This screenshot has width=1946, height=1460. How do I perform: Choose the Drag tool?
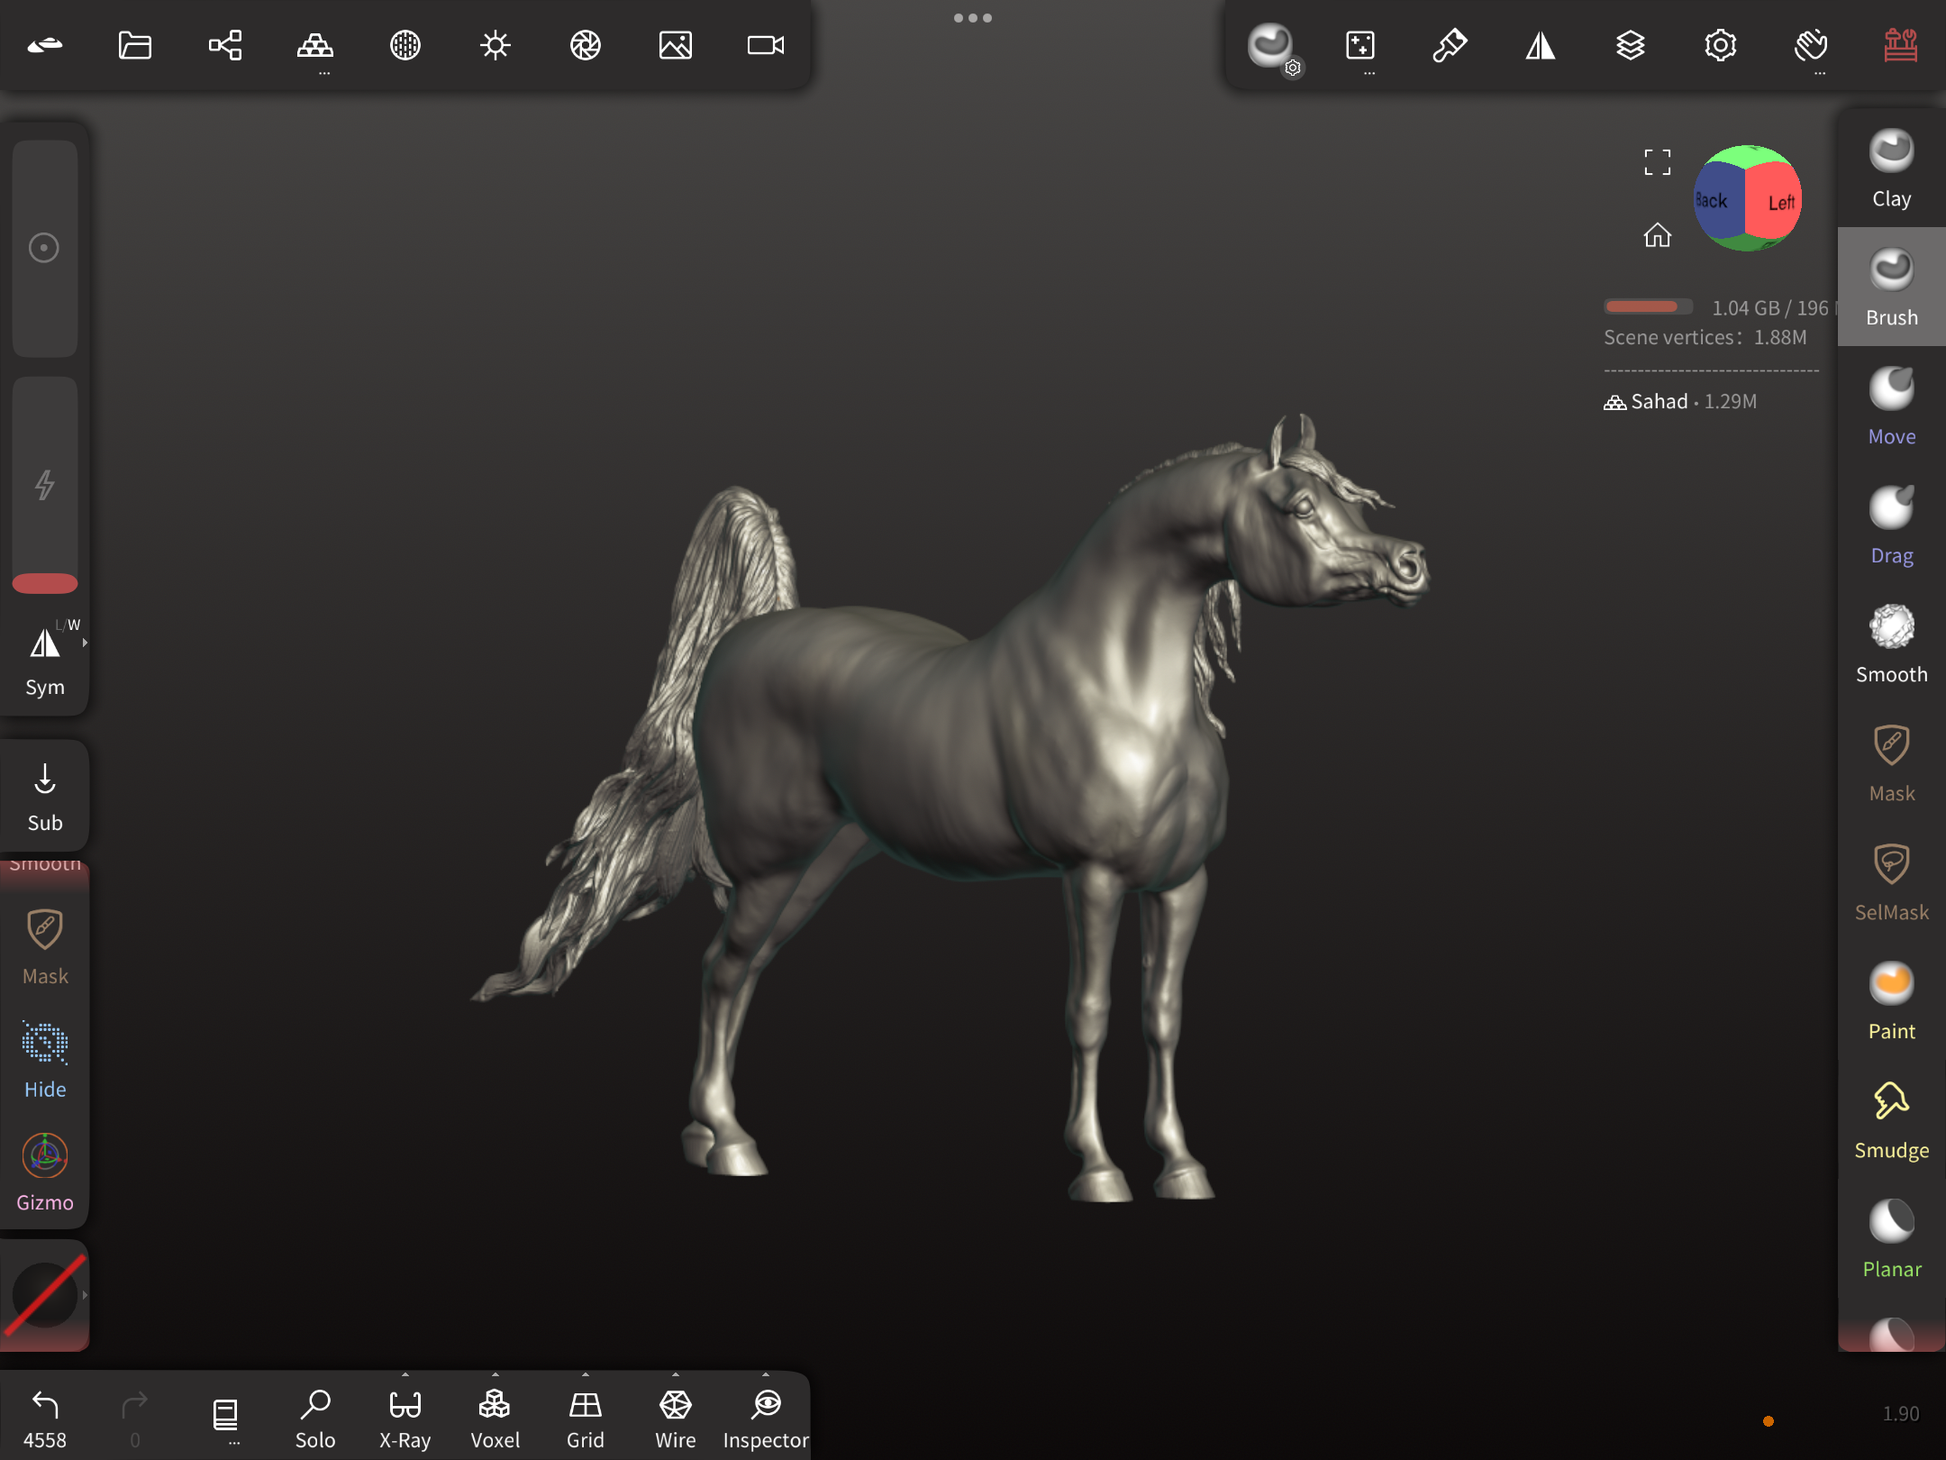coord(1890,526)
